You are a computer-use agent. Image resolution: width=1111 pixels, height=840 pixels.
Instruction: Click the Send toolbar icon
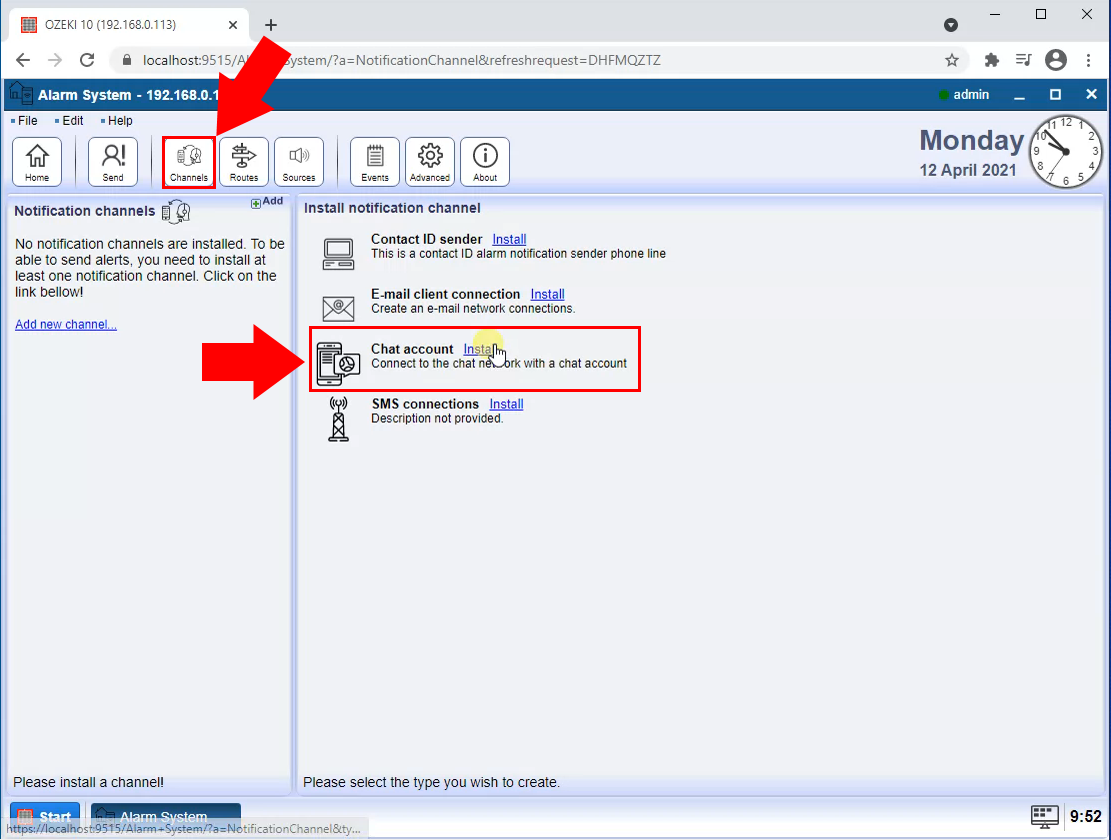tap(113, 161)
